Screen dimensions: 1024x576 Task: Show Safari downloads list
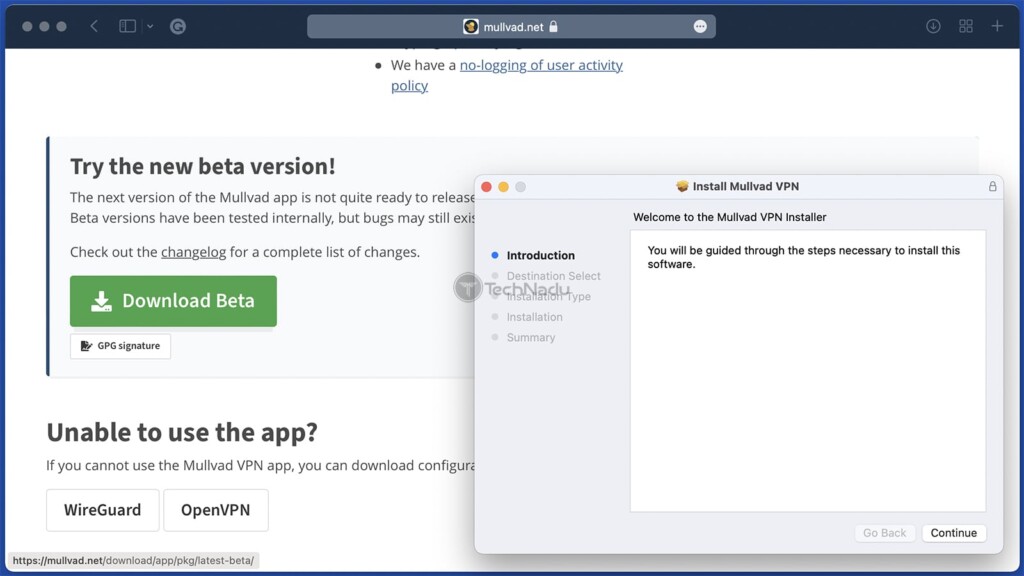point(933,26)
